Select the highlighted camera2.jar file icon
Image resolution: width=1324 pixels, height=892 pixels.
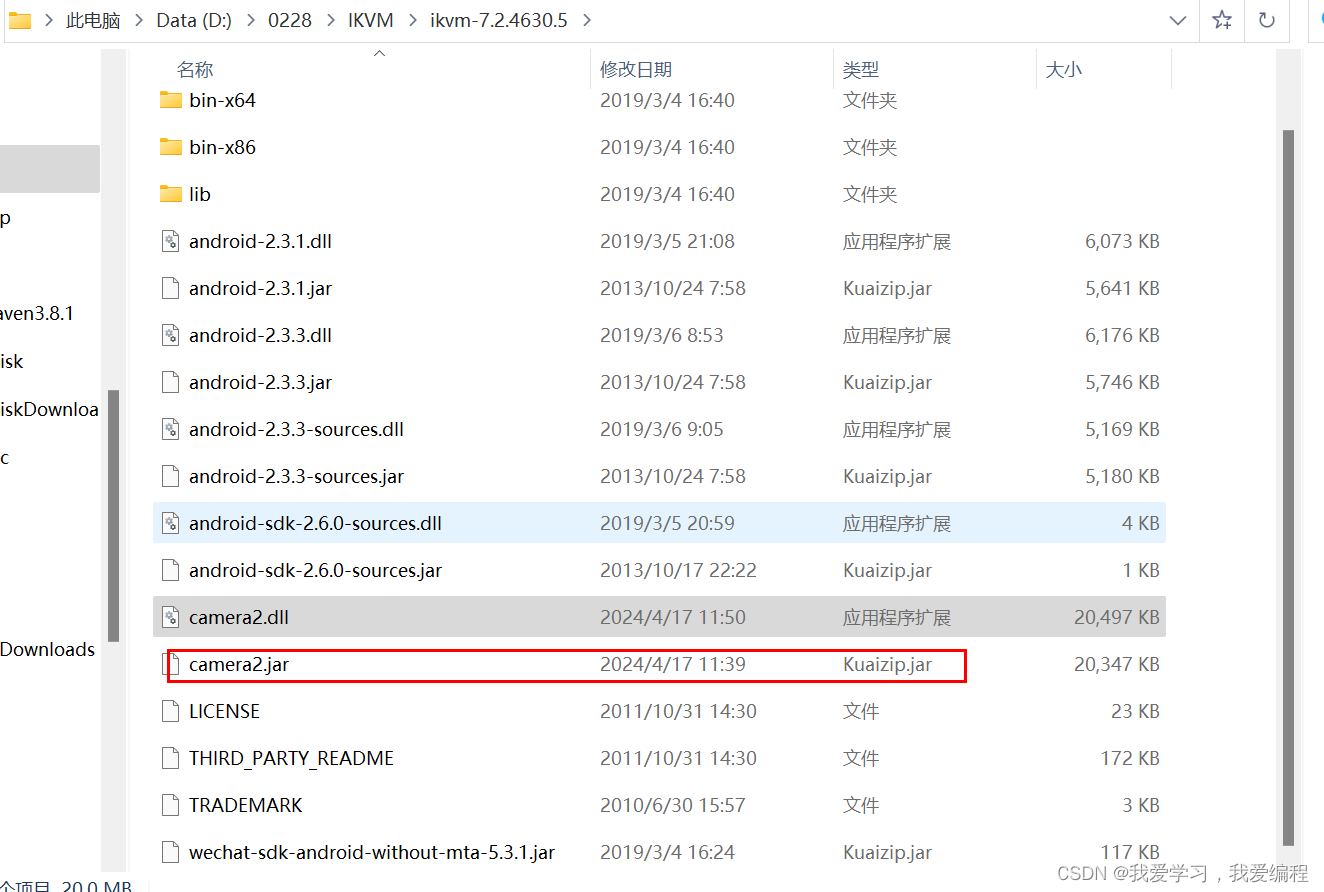click(170, 663)
